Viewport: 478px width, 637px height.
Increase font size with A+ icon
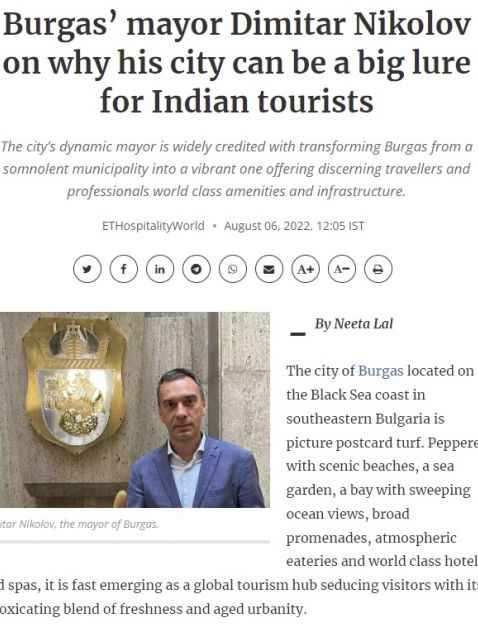tap(305, 269)
